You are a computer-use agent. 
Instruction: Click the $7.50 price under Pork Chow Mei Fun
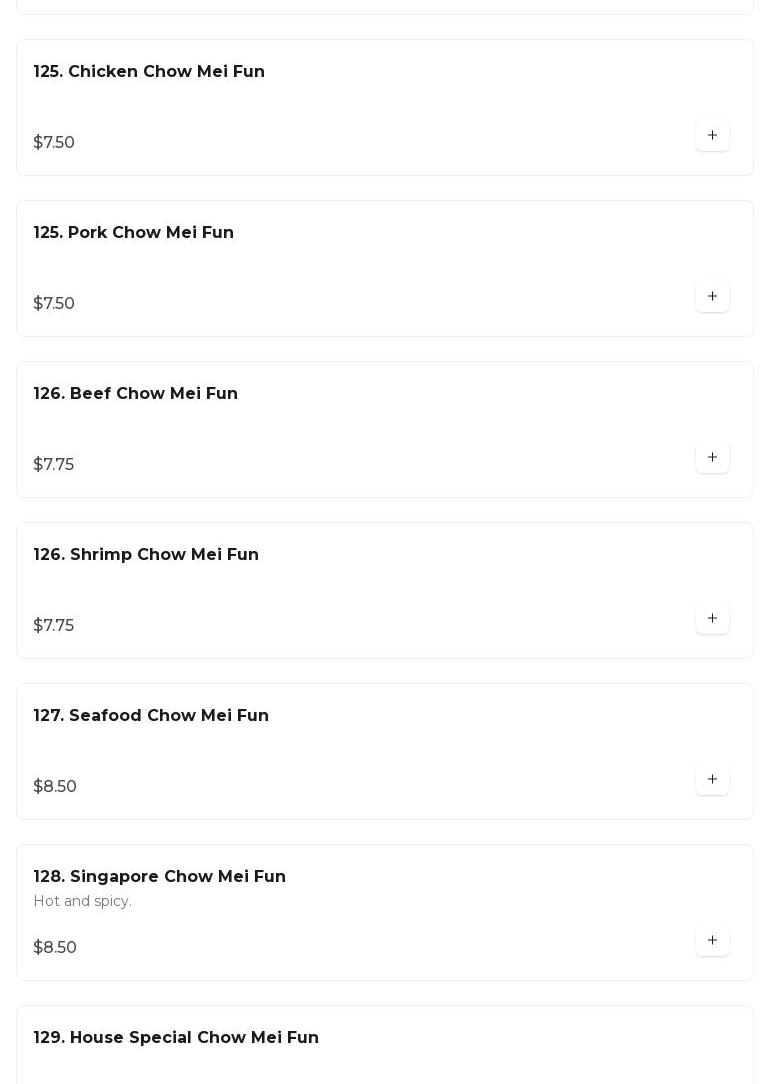[54, 304]
